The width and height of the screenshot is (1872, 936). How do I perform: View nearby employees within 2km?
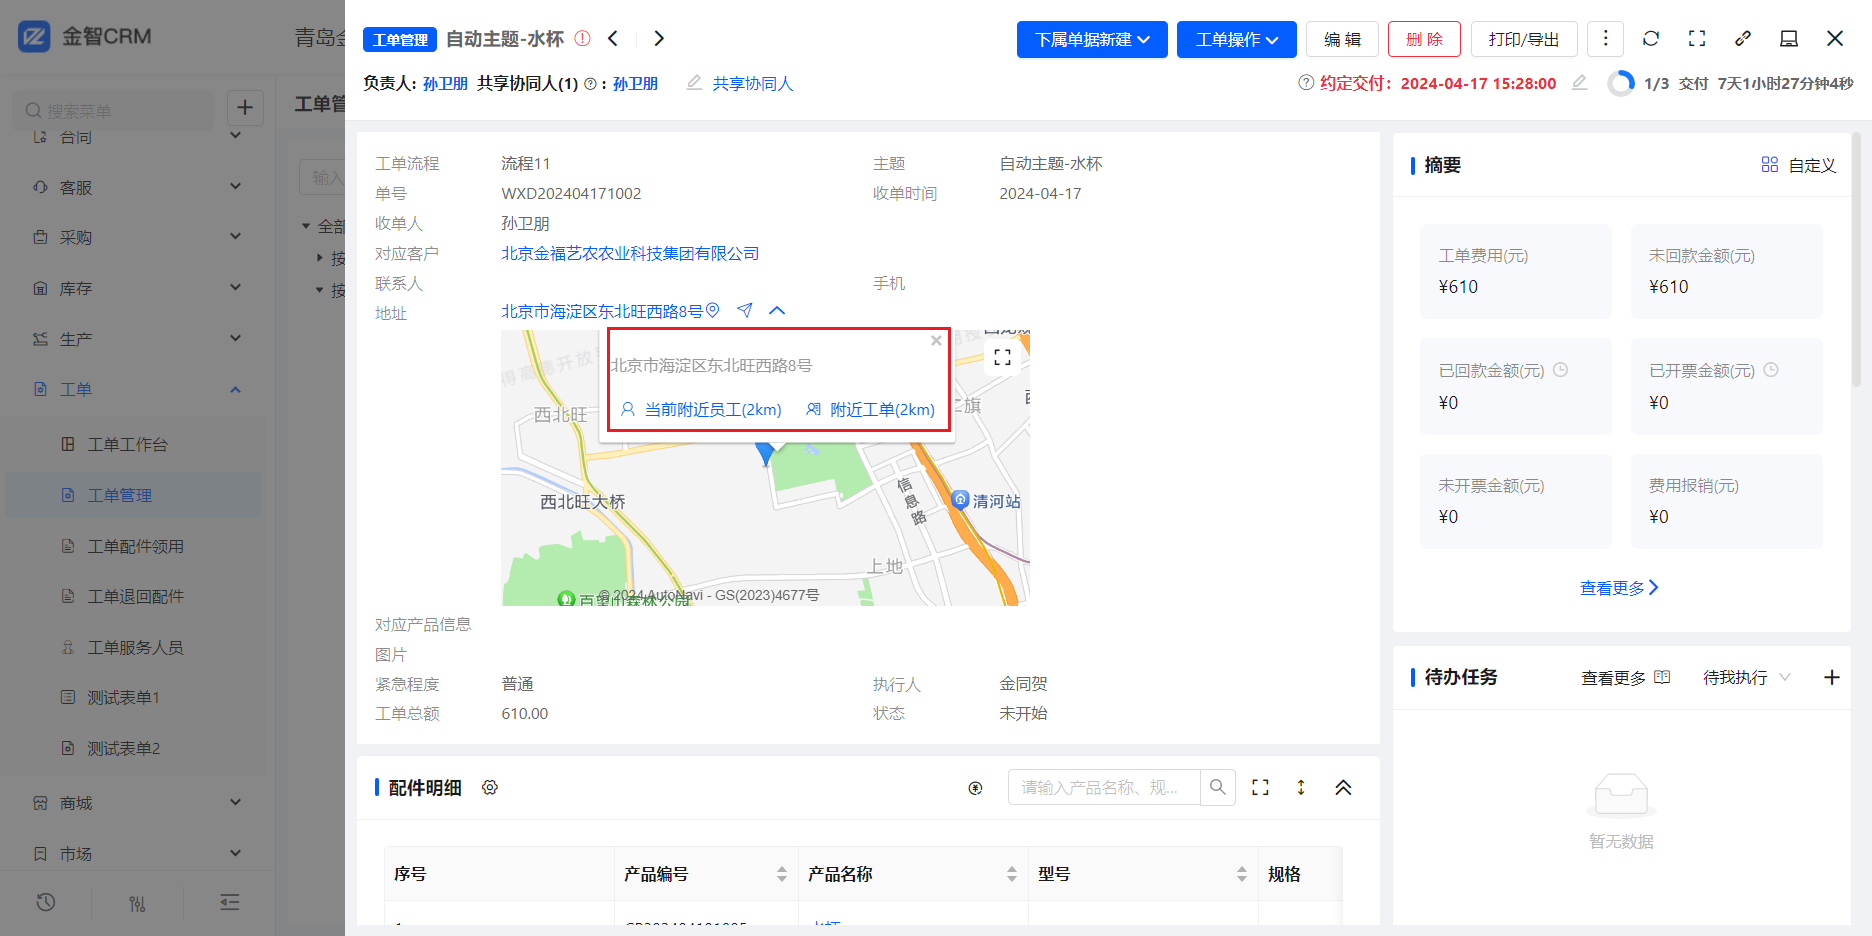pos(701,409)
